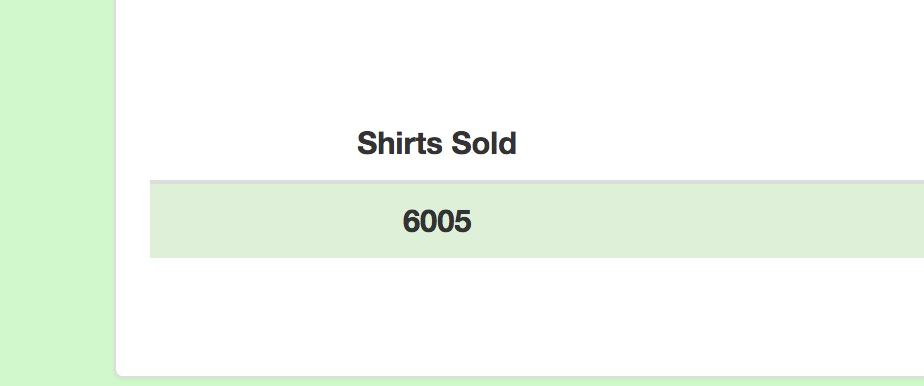
Task: Click the word Shirts in header
Action: tap(400, 143)
